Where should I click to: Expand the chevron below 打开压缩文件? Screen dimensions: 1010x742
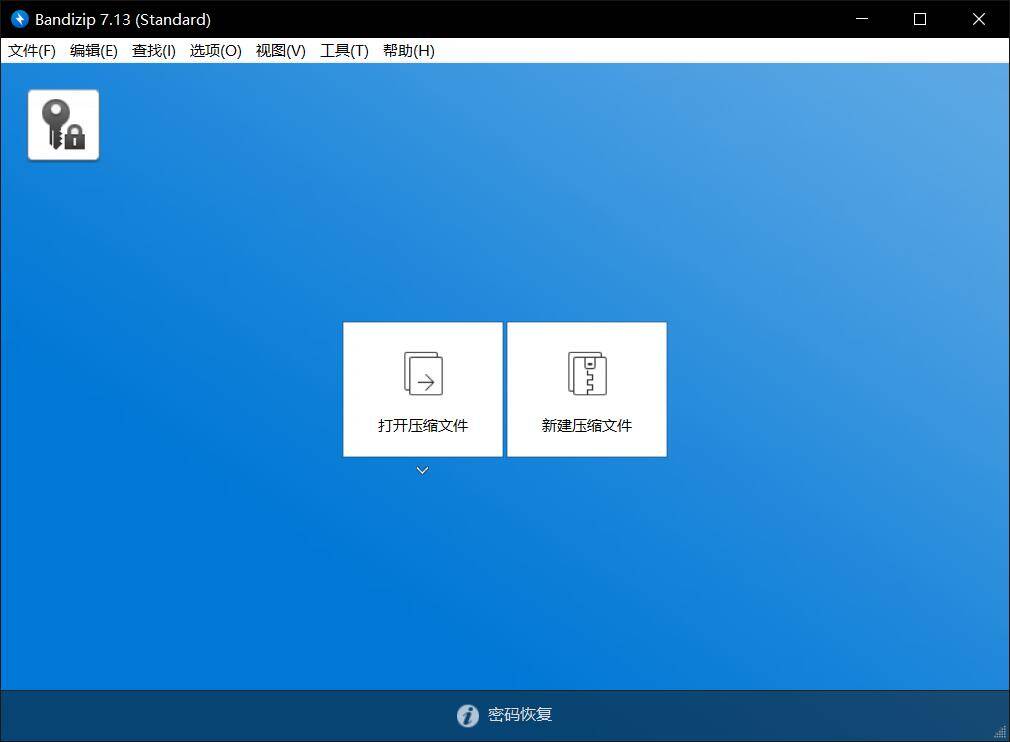(422, 470)
